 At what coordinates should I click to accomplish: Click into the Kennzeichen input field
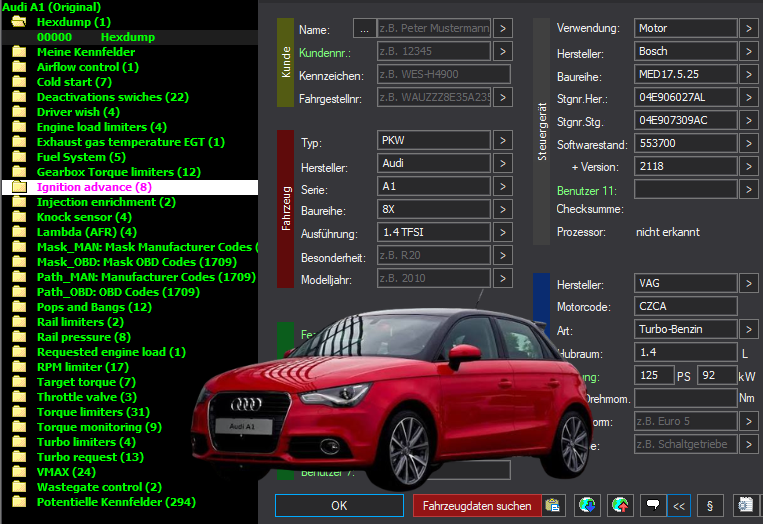tap(444, 74)
